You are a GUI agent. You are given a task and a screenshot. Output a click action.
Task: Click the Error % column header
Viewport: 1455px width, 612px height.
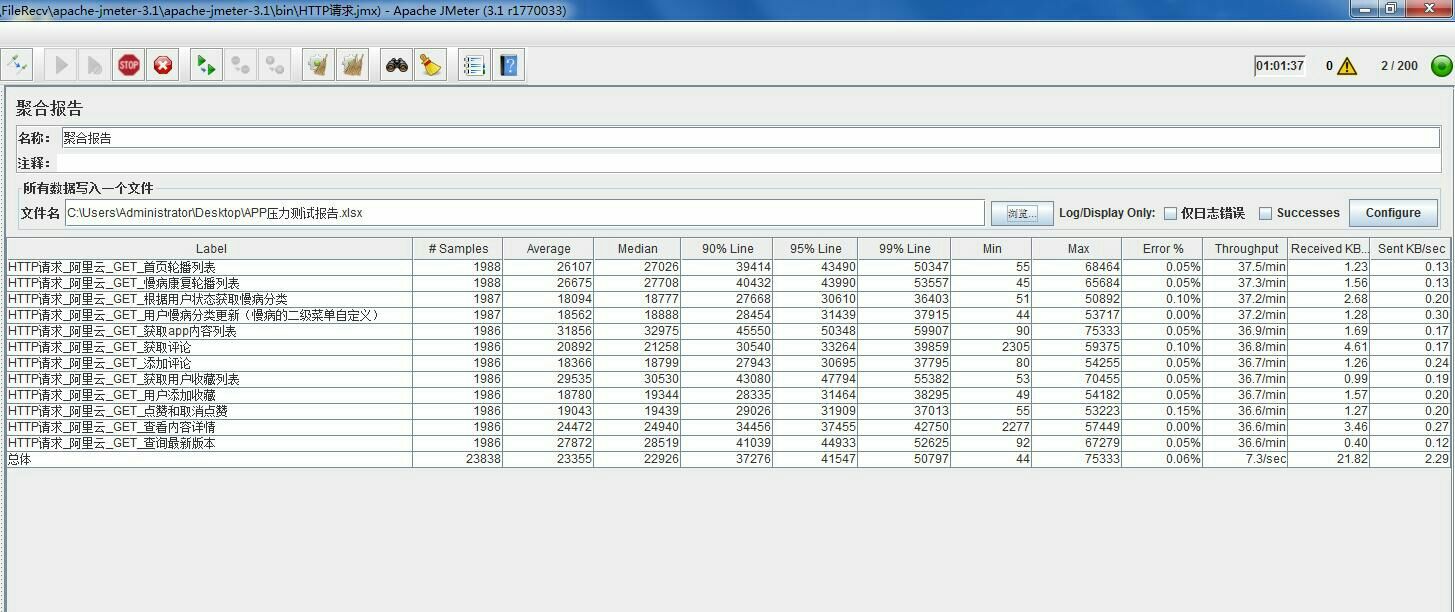[x=1162, y=249]
